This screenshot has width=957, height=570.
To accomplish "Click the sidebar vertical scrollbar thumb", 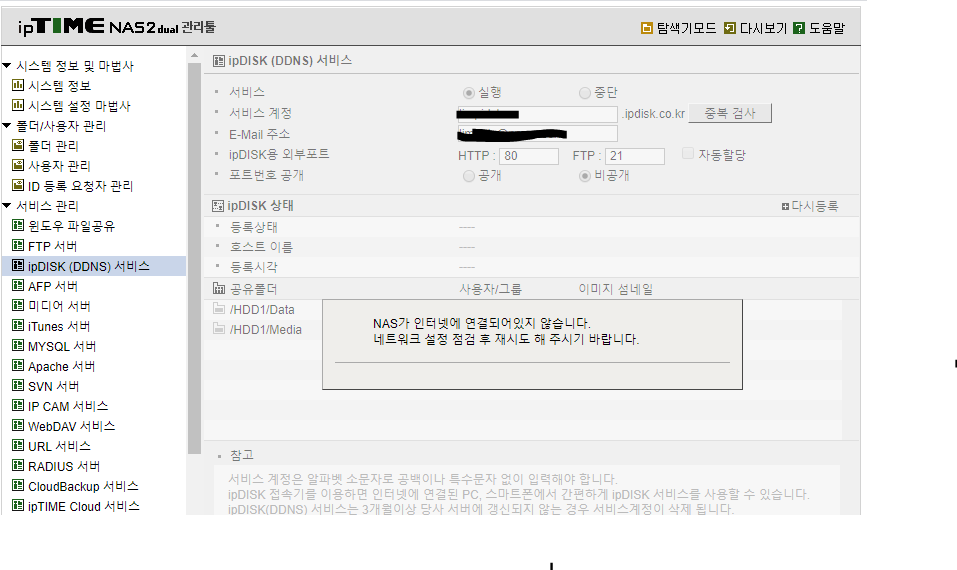I will point(195,258).
